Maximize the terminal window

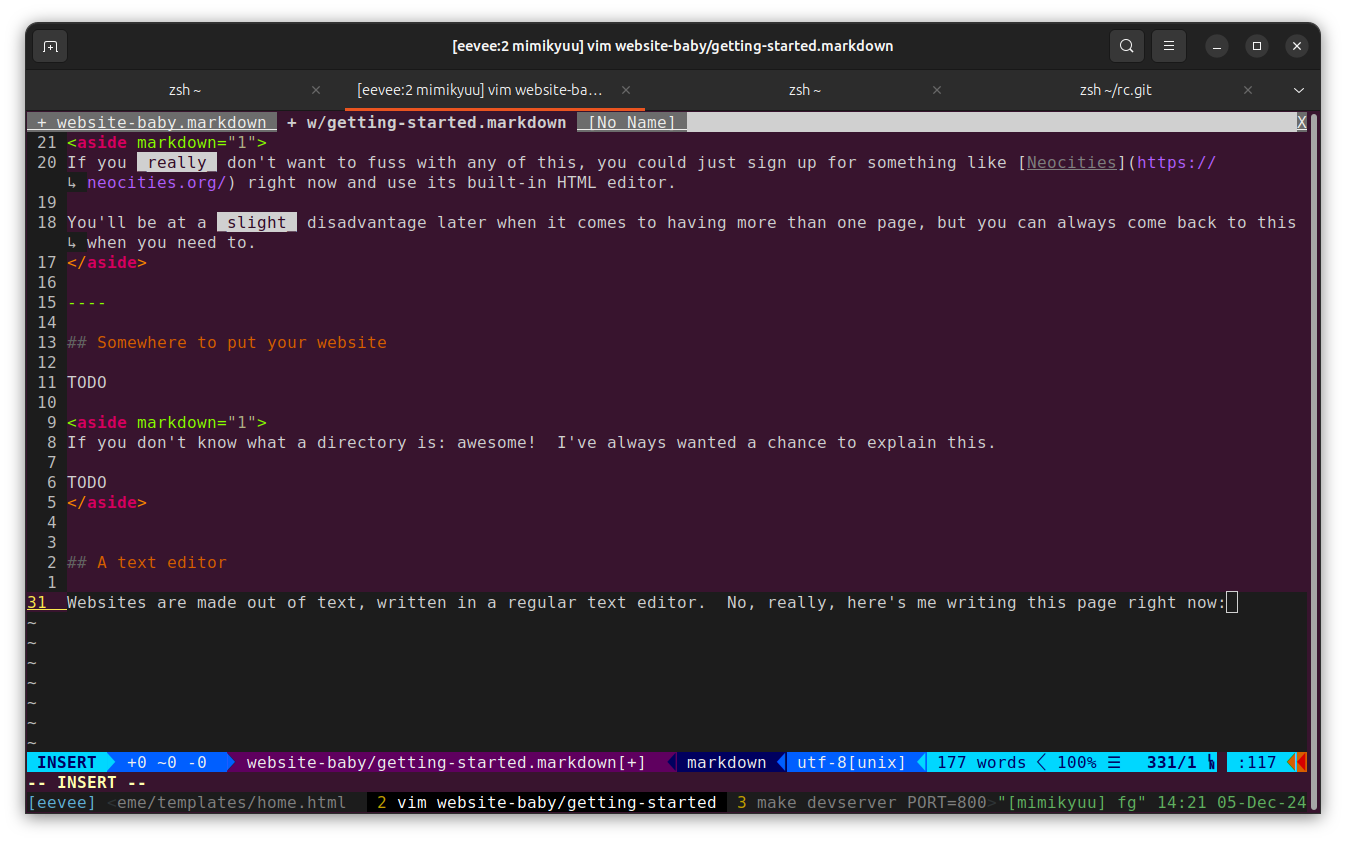pyautogui.click(x=1257, y=46)
